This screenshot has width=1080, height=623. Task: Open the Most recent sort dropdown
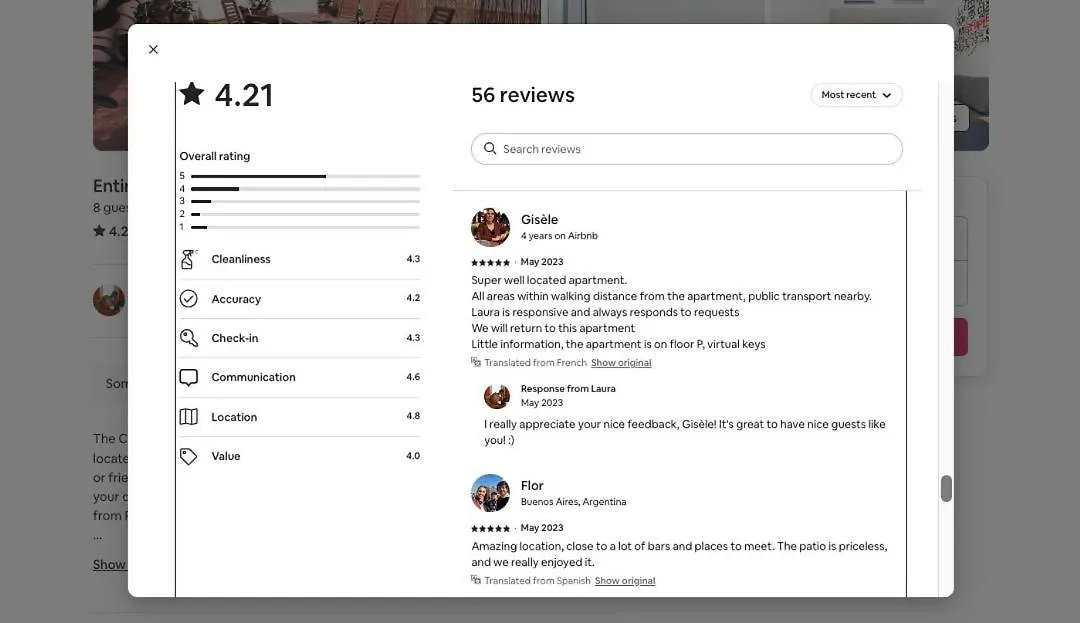[856, 95]
